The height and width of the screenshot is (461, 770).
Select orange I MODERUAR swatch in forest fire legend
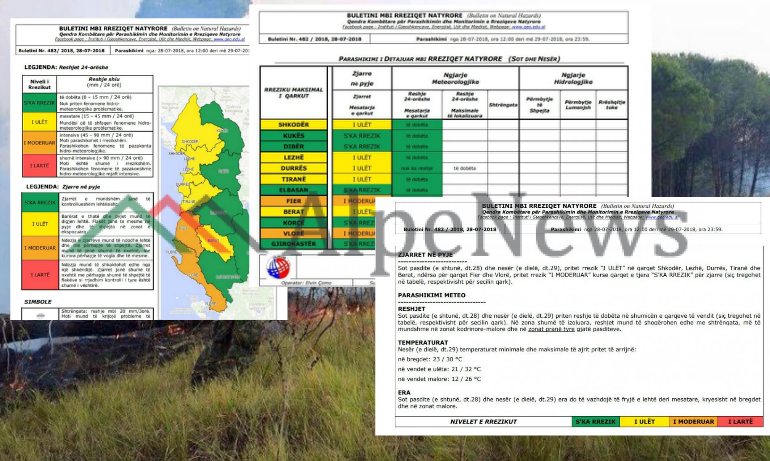[x=40, y=248]
